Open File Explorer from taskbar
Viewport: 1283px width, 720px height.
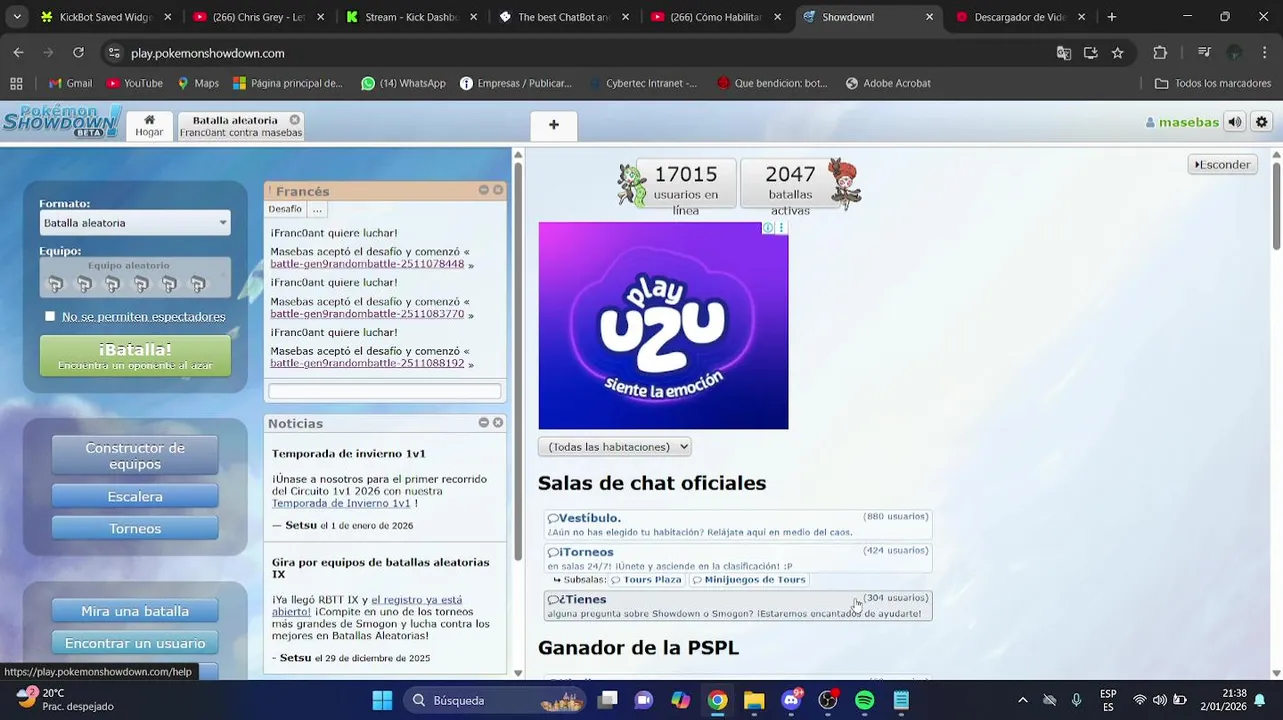[754, 700]
